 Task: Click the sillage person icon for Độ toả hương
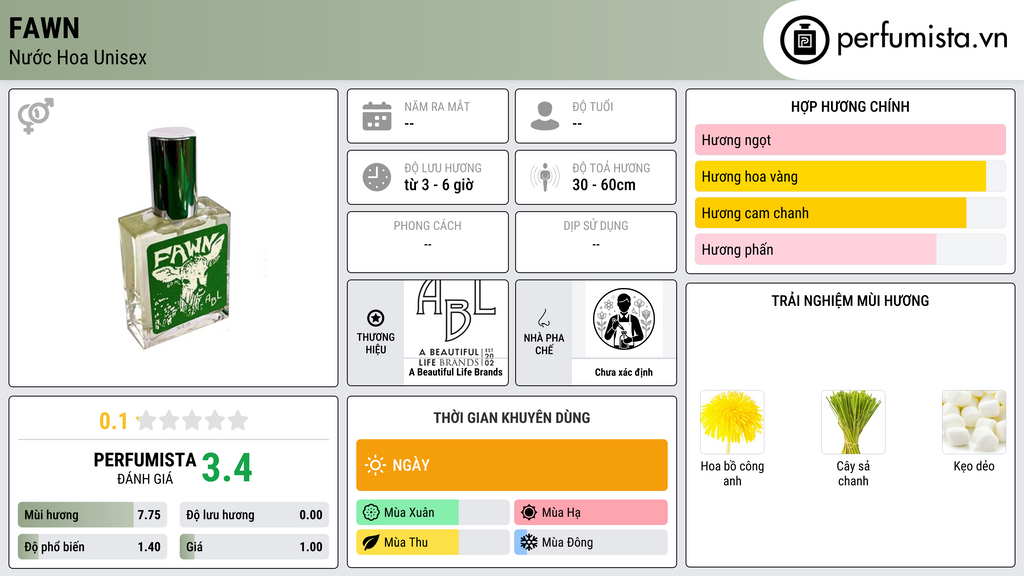[545, 177]
